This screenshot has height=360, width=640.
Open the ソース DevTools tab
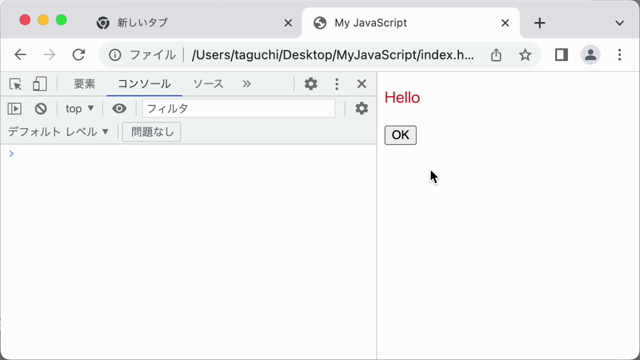(x=208, y=84)
